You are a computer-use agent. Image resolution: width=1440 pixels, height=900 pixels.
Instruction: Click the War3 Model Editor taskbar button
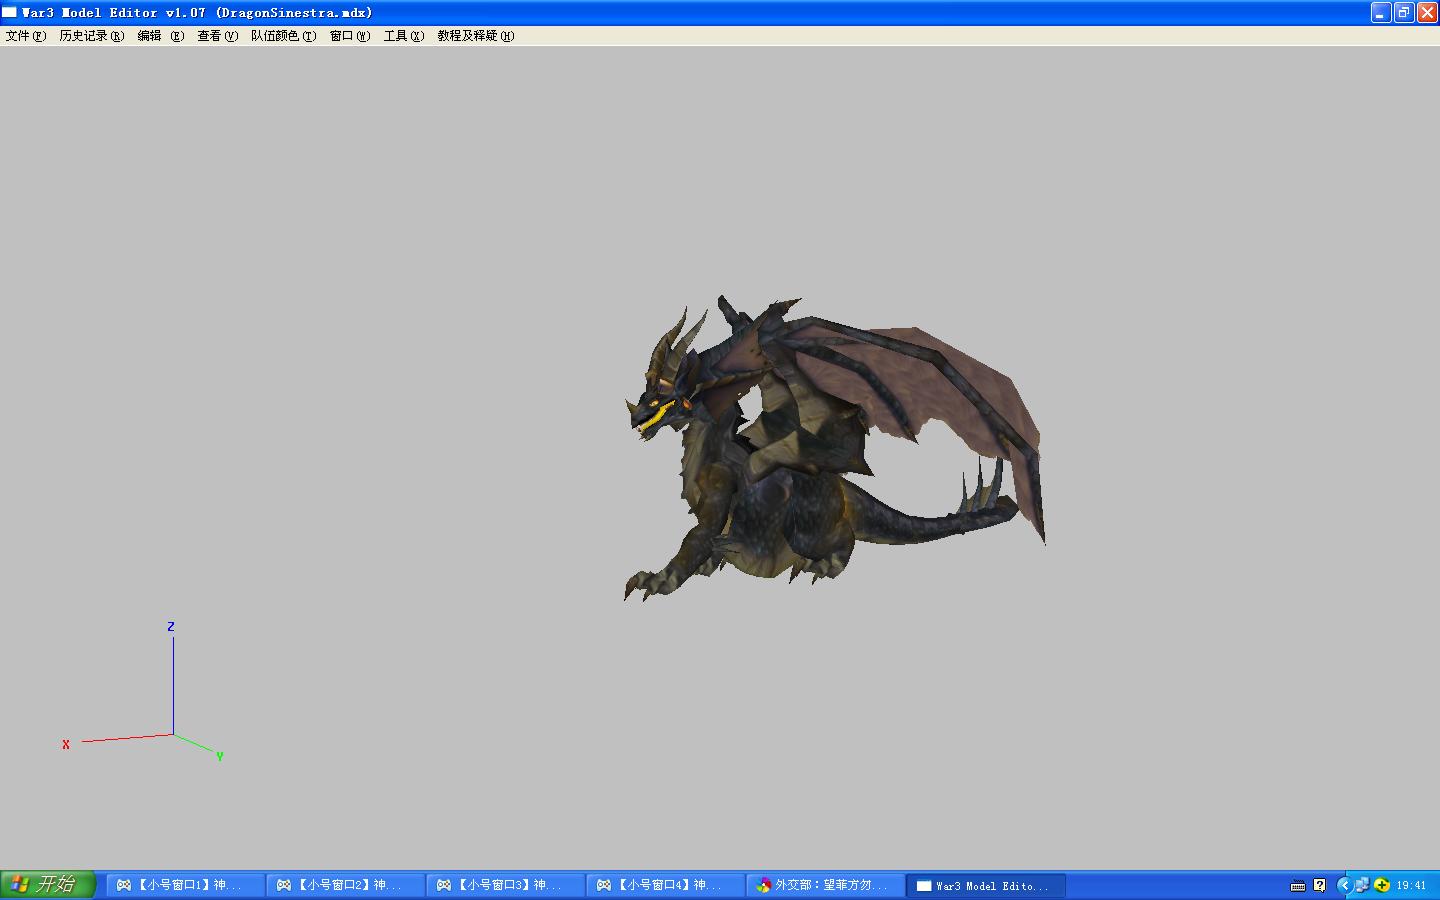pyautogui.click(x=985, y=885)
